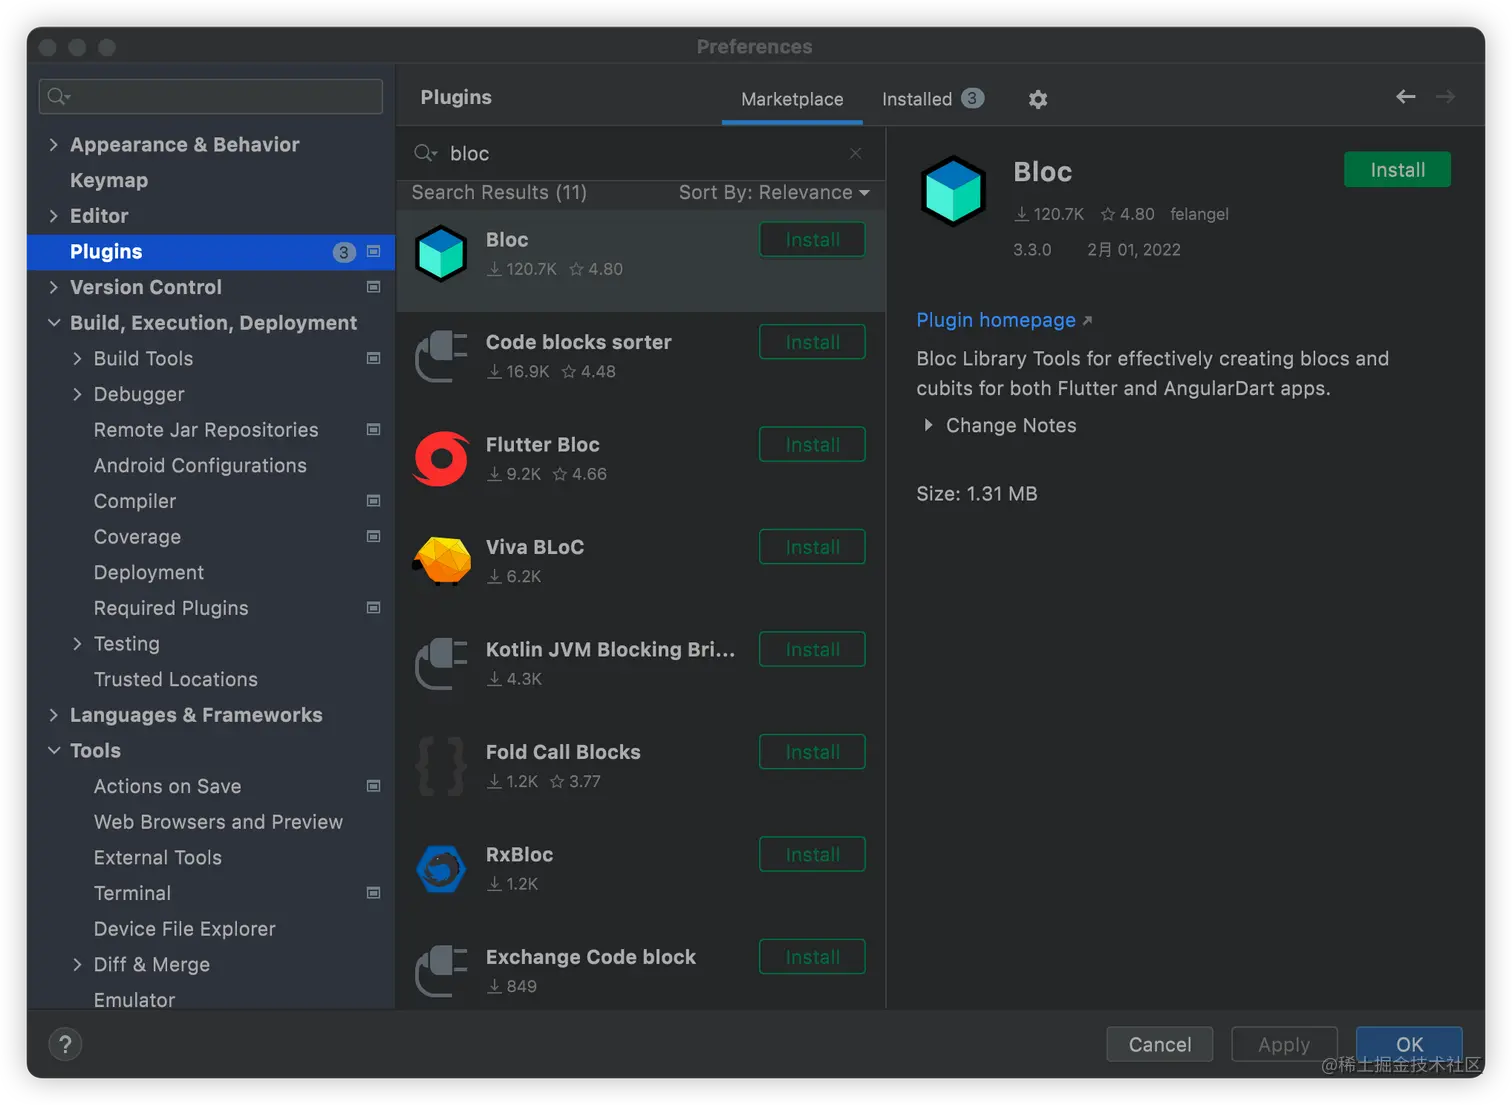Click the magnifier icon in plugin search
1512x1105 pixels.
425,153
